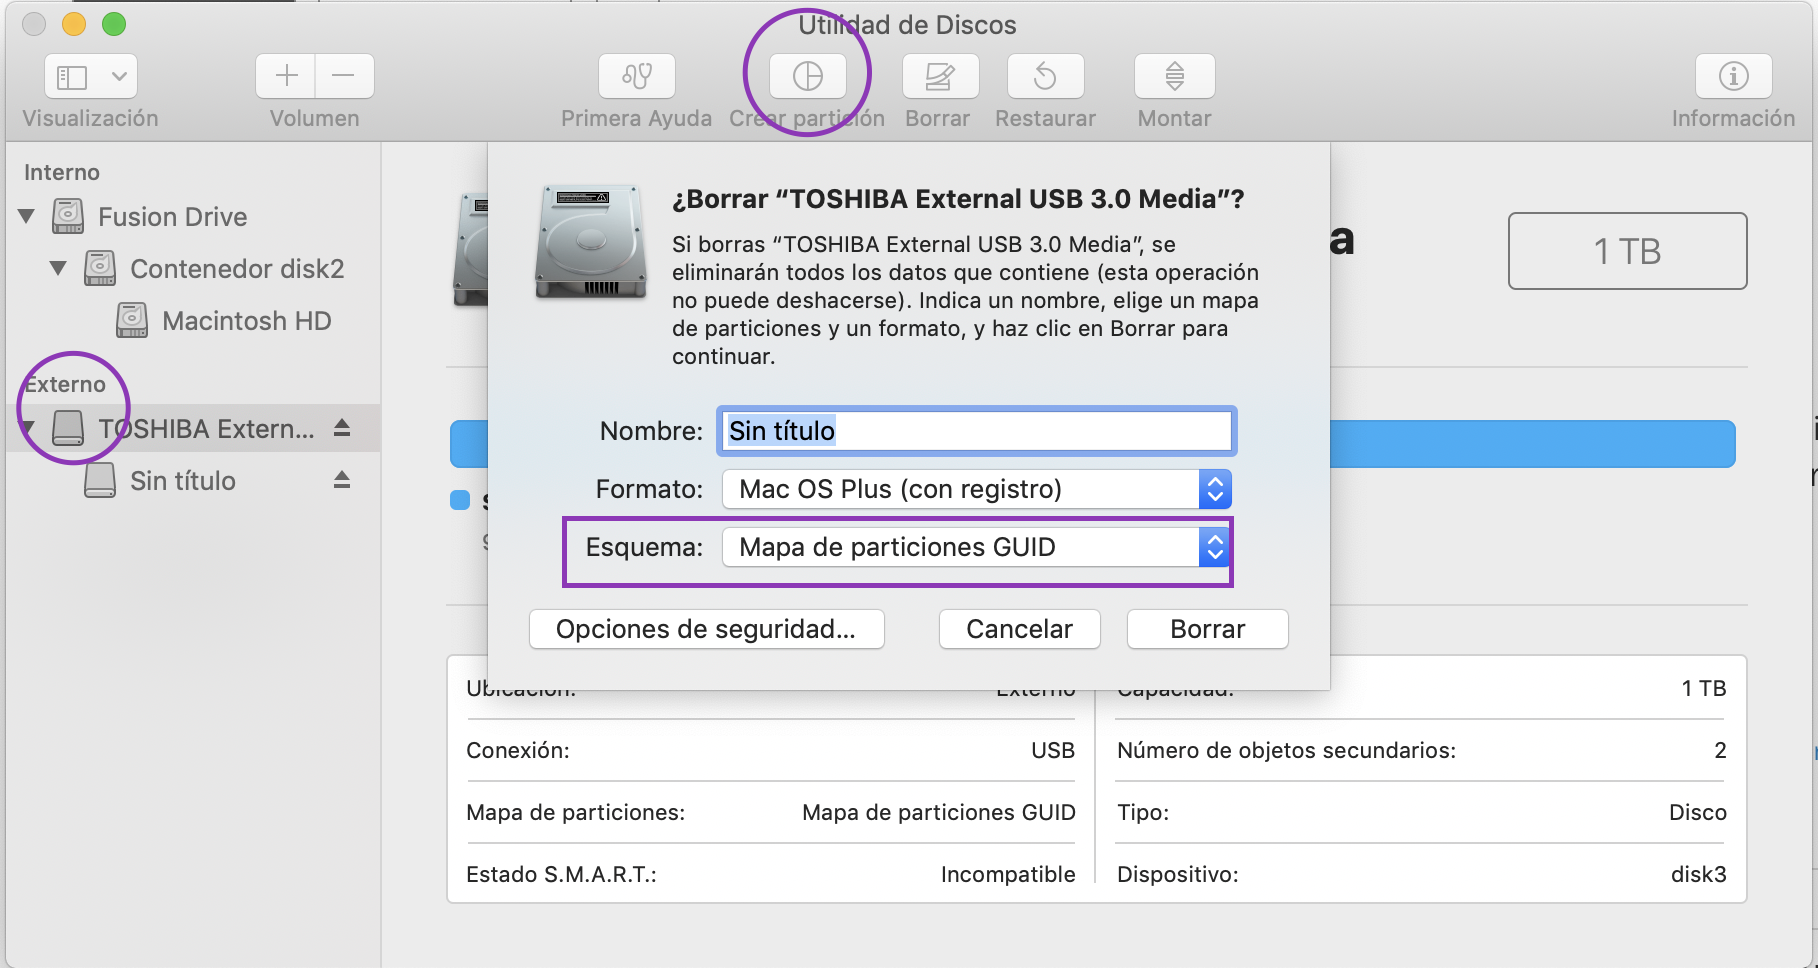Click the Restaurar toolbar icon

click(1045, 76)
